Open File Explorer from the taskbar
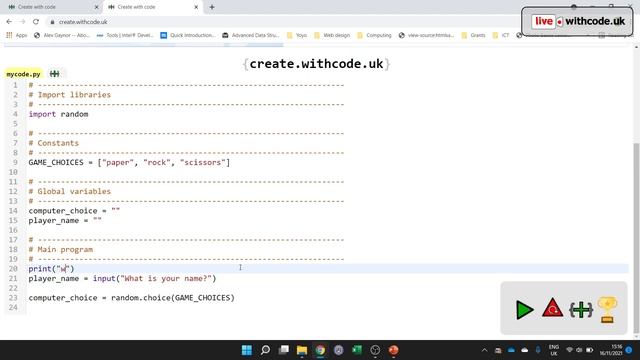The width and height of the screenshot is (640, 360). pos(302,350)
